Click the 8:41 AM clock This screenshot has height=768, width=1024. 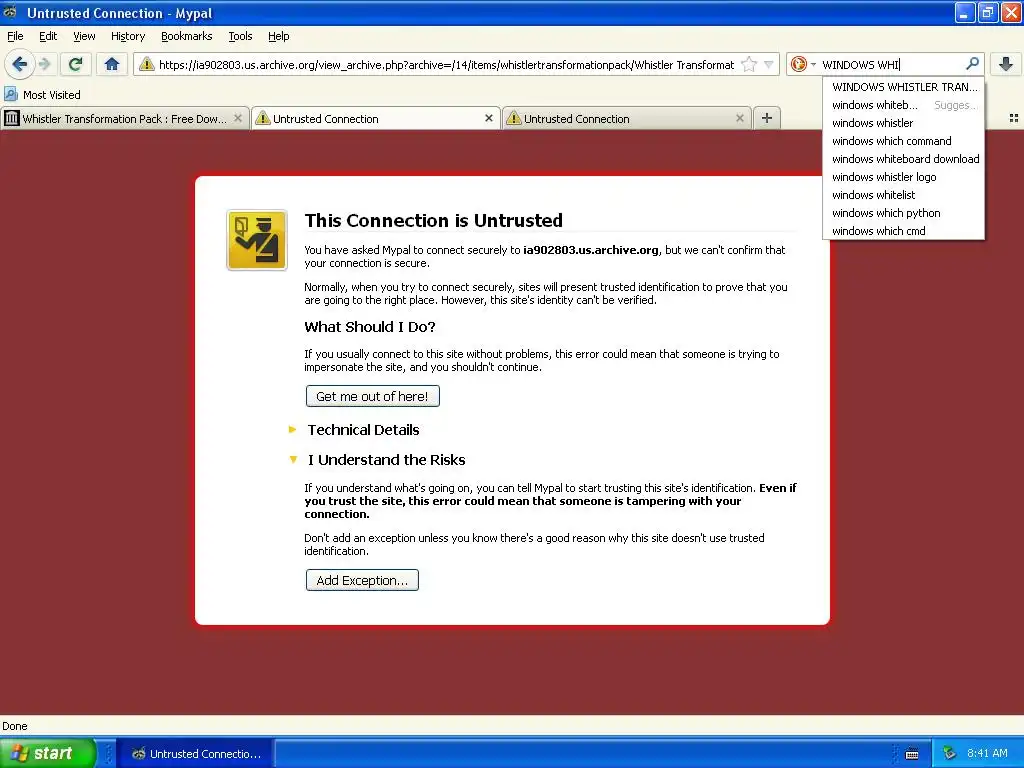987,754
